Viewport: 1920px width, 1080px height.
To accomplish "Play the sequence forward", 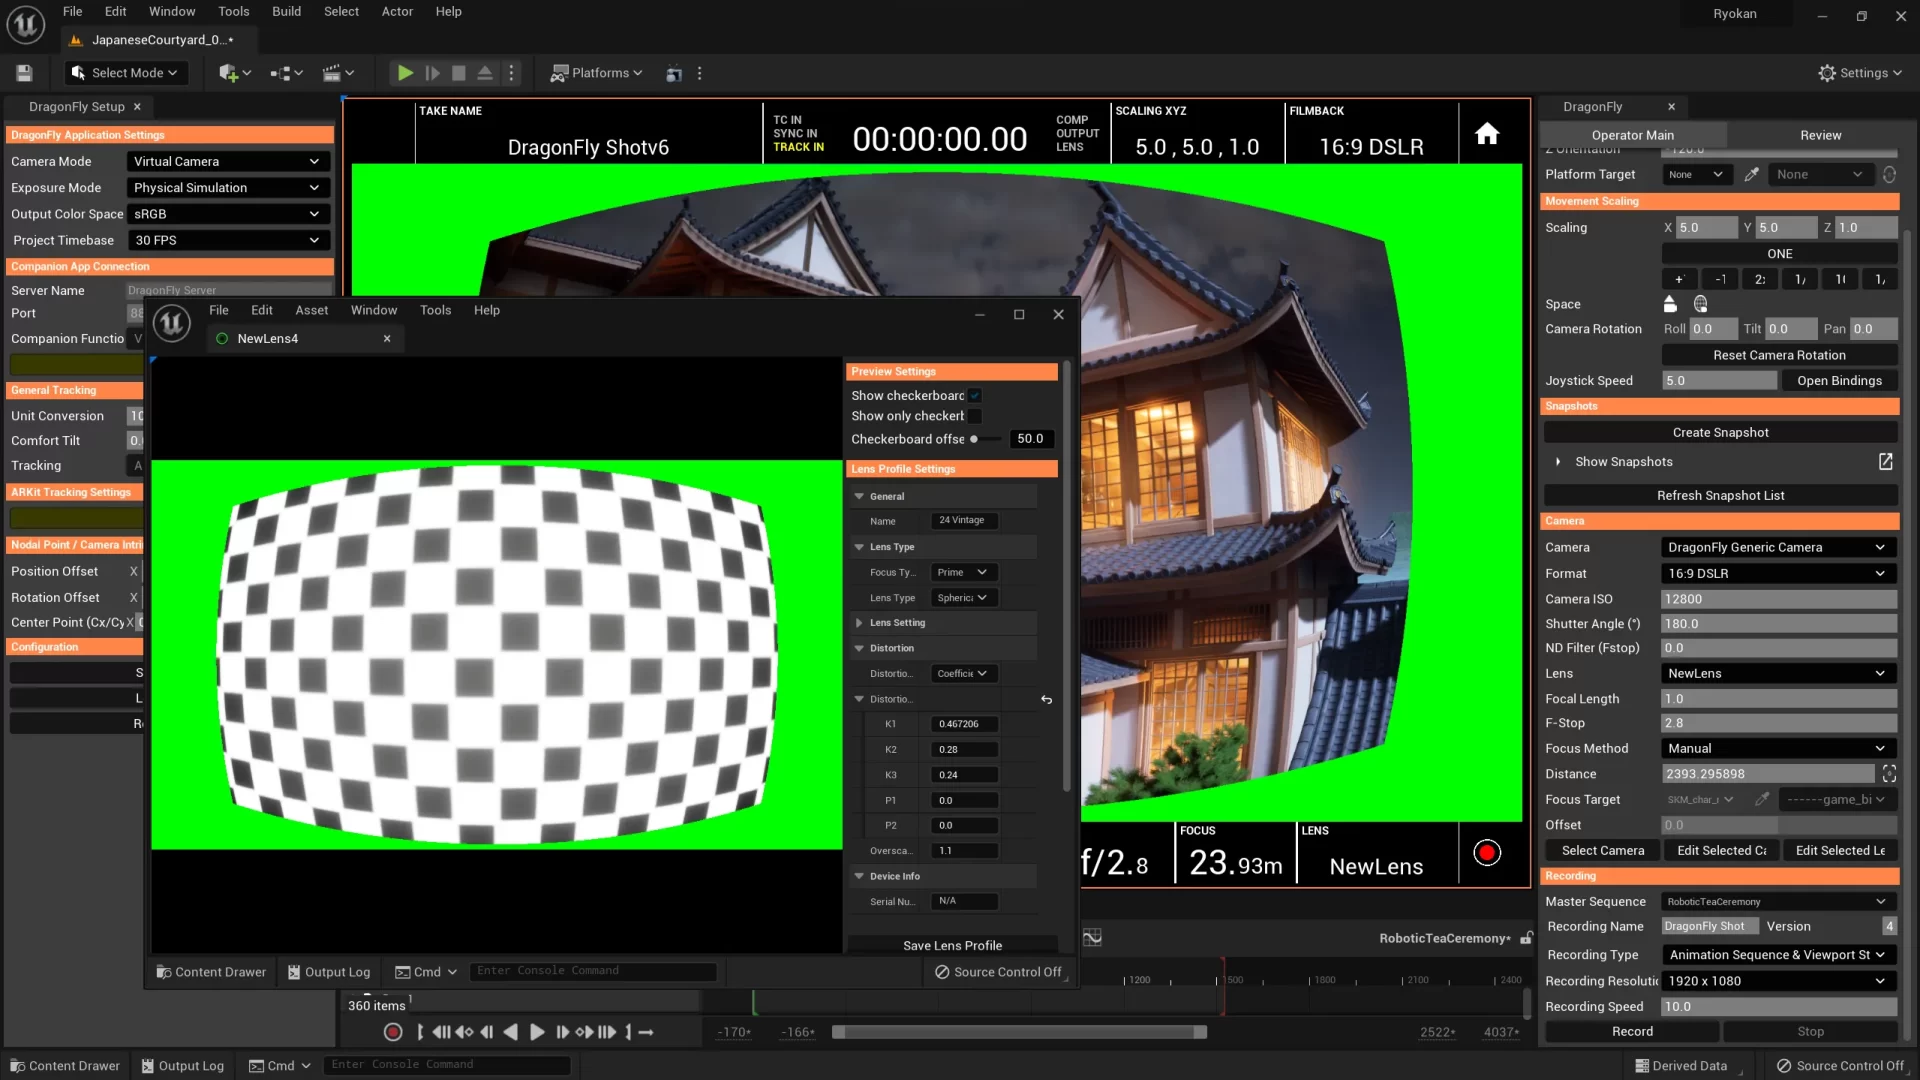I will pos(537,1032).
